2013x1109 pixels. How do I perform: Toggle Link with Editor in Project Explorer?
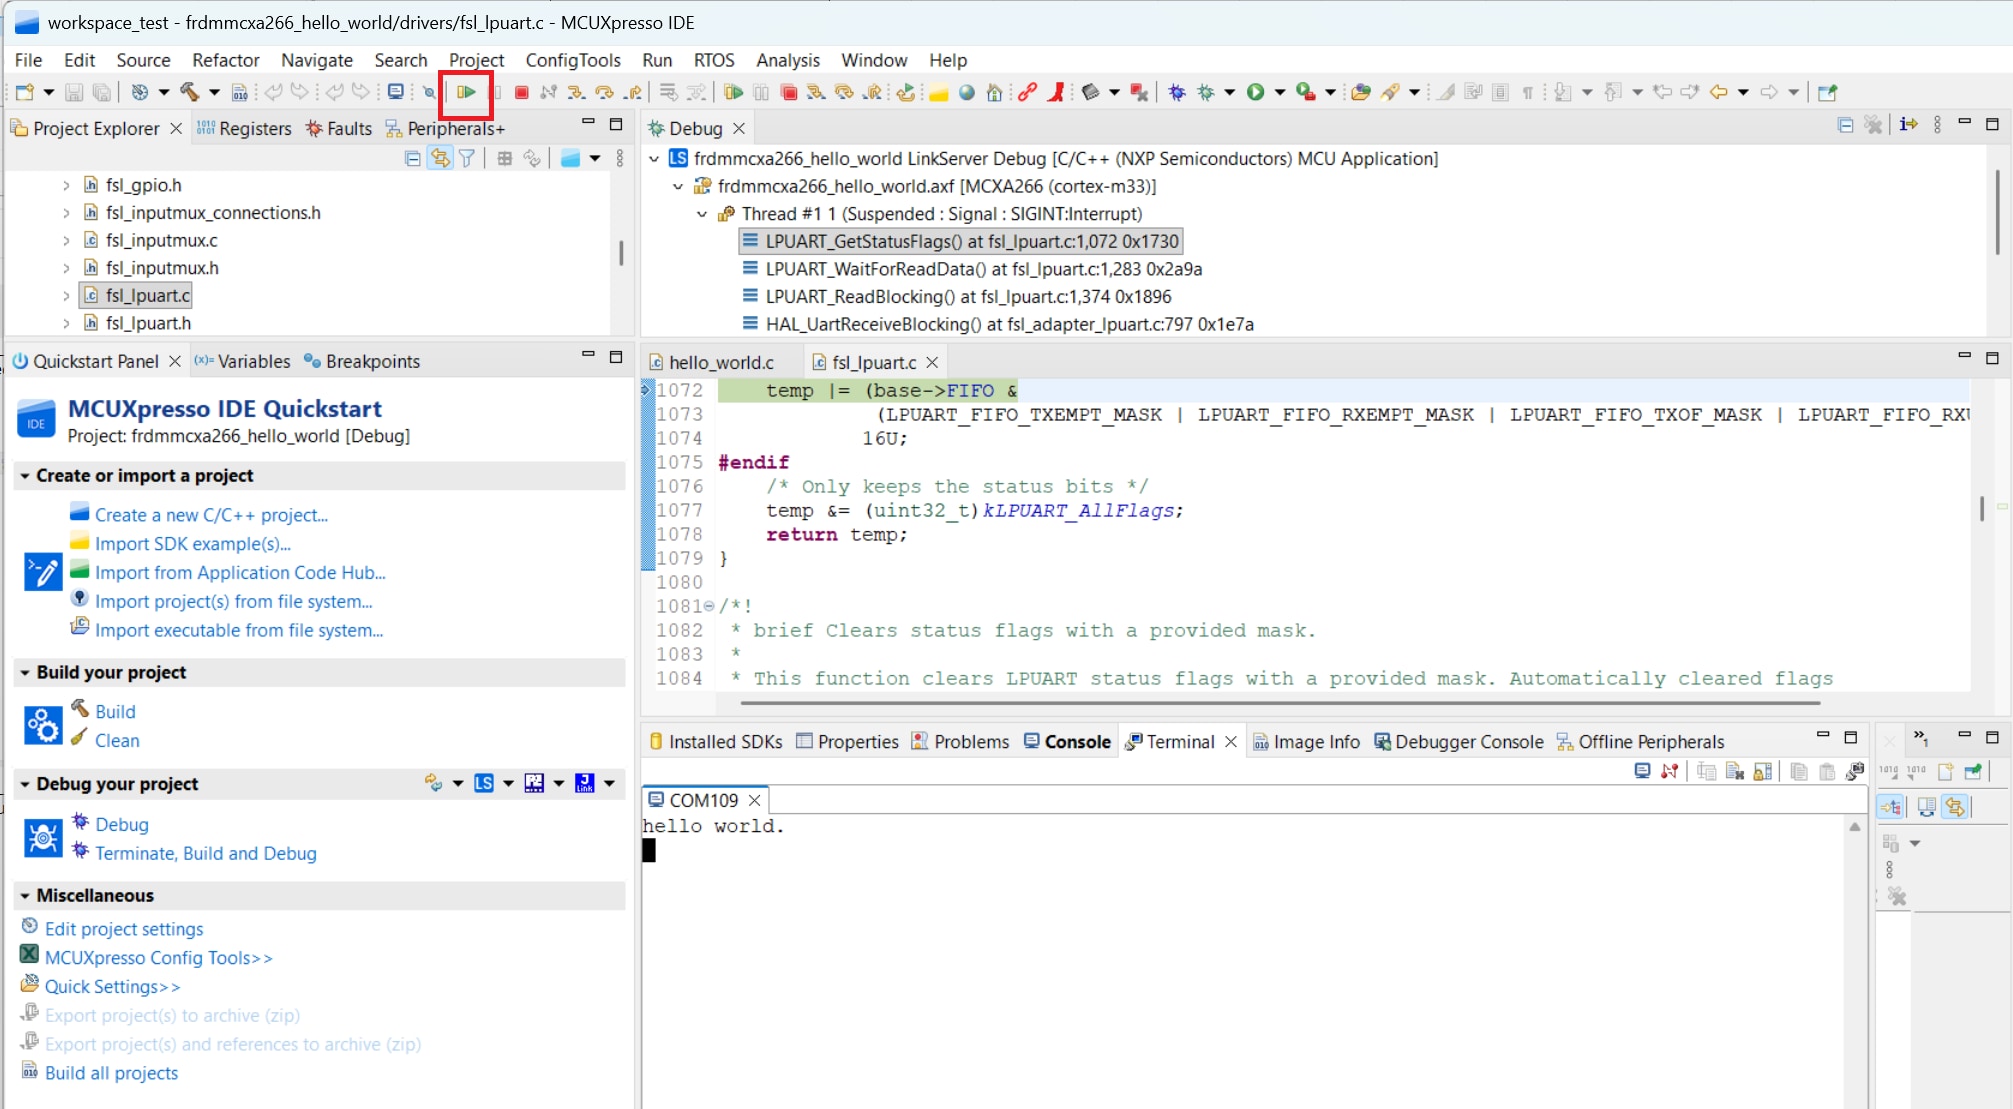click(440, 157)
